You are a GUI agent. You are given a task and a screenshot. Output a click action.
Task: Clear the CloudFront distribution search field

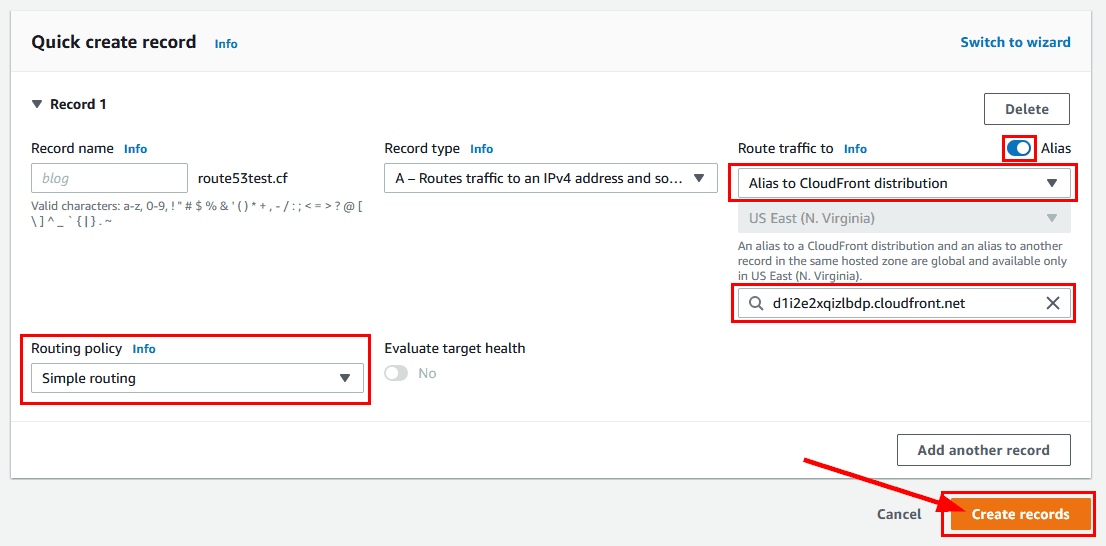1052,303
